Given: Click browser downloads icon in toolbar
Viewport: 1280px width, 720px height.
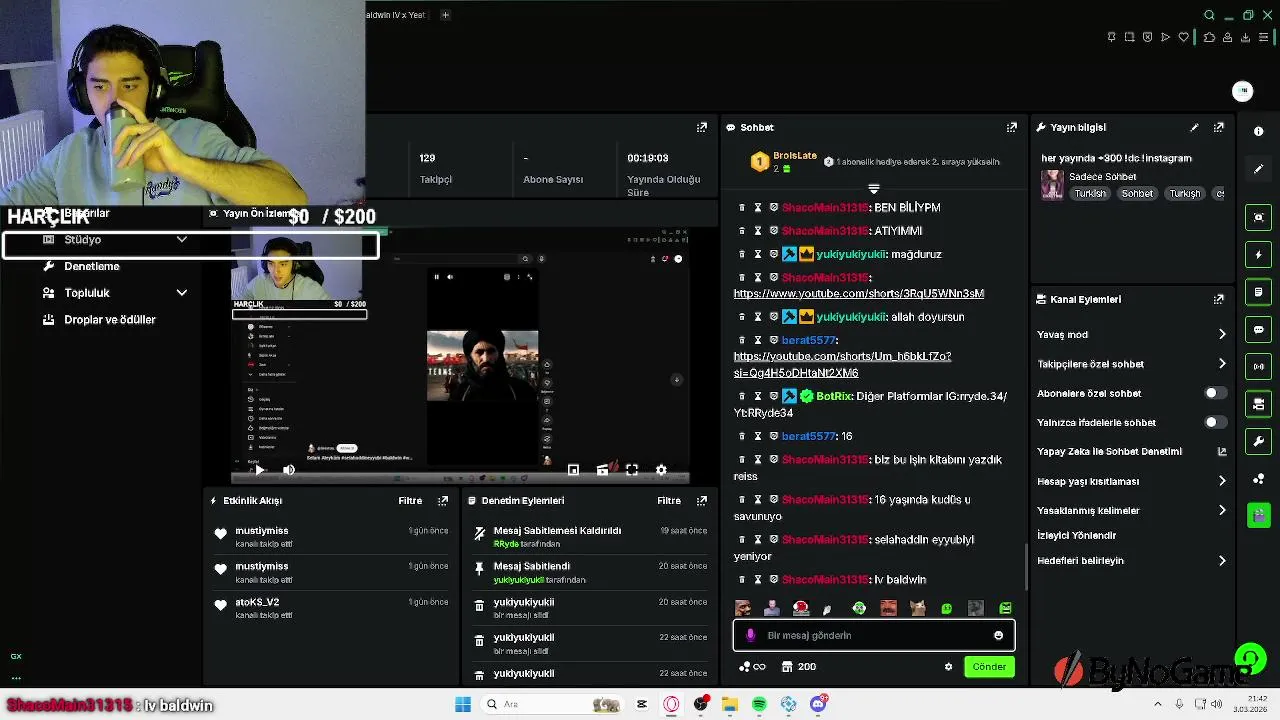Looking at the screenshot, I should pos(1246,37).
